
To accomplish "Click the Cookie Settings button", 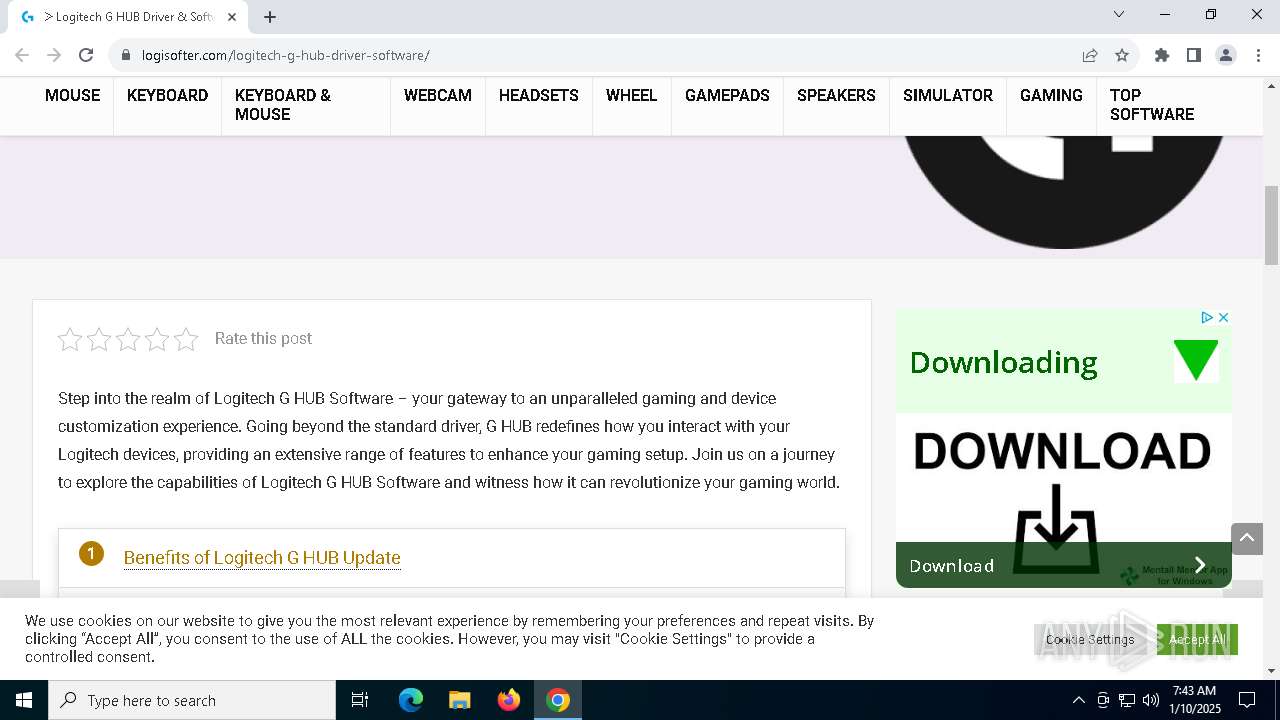I will (1090, 639).
